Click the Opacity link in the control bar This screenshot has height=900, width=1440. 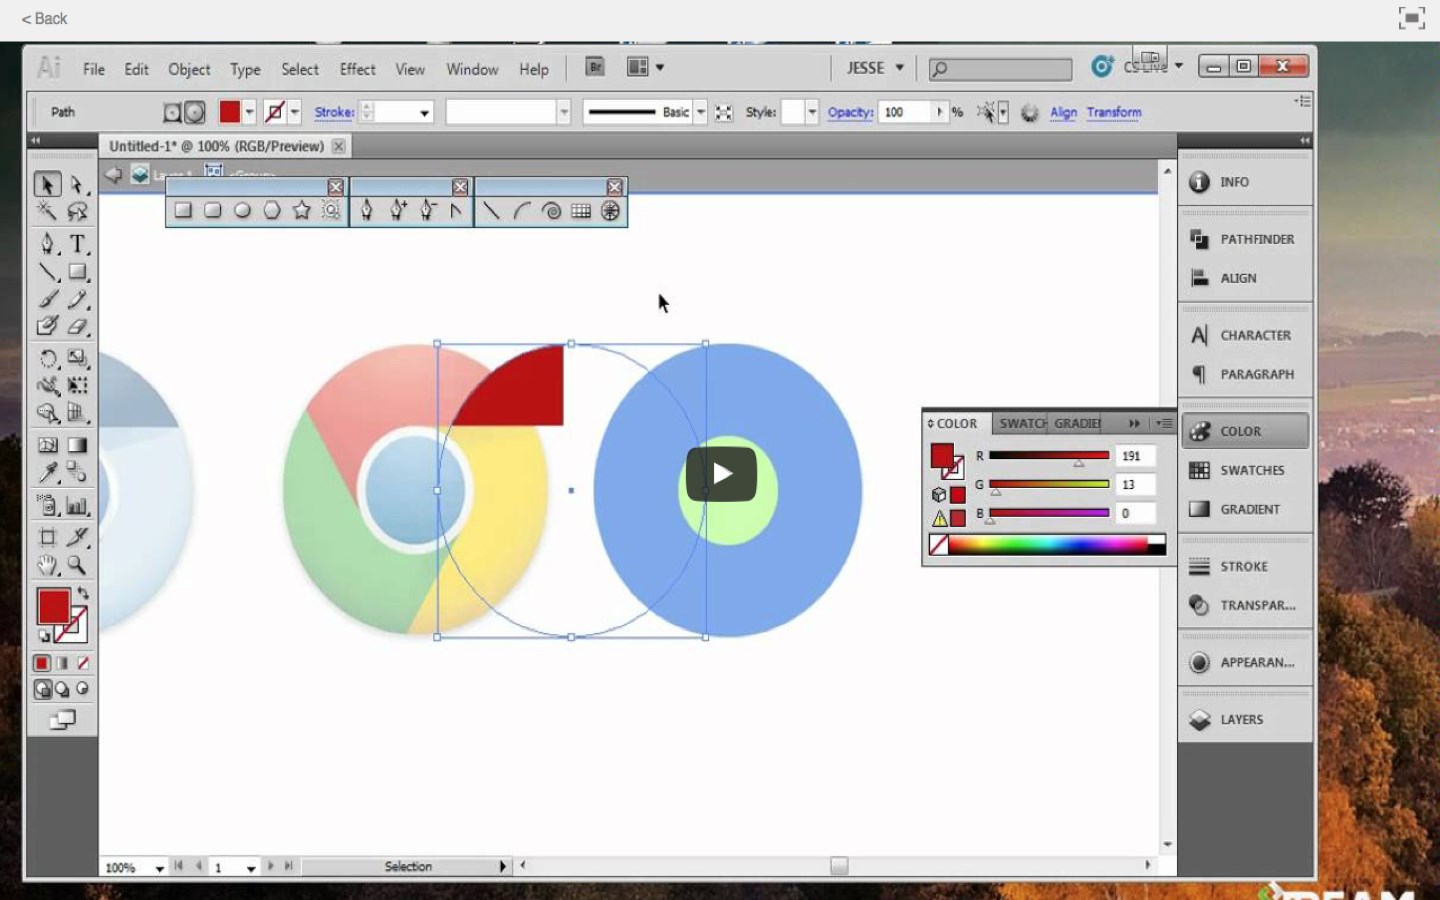(x=850, y=112)
